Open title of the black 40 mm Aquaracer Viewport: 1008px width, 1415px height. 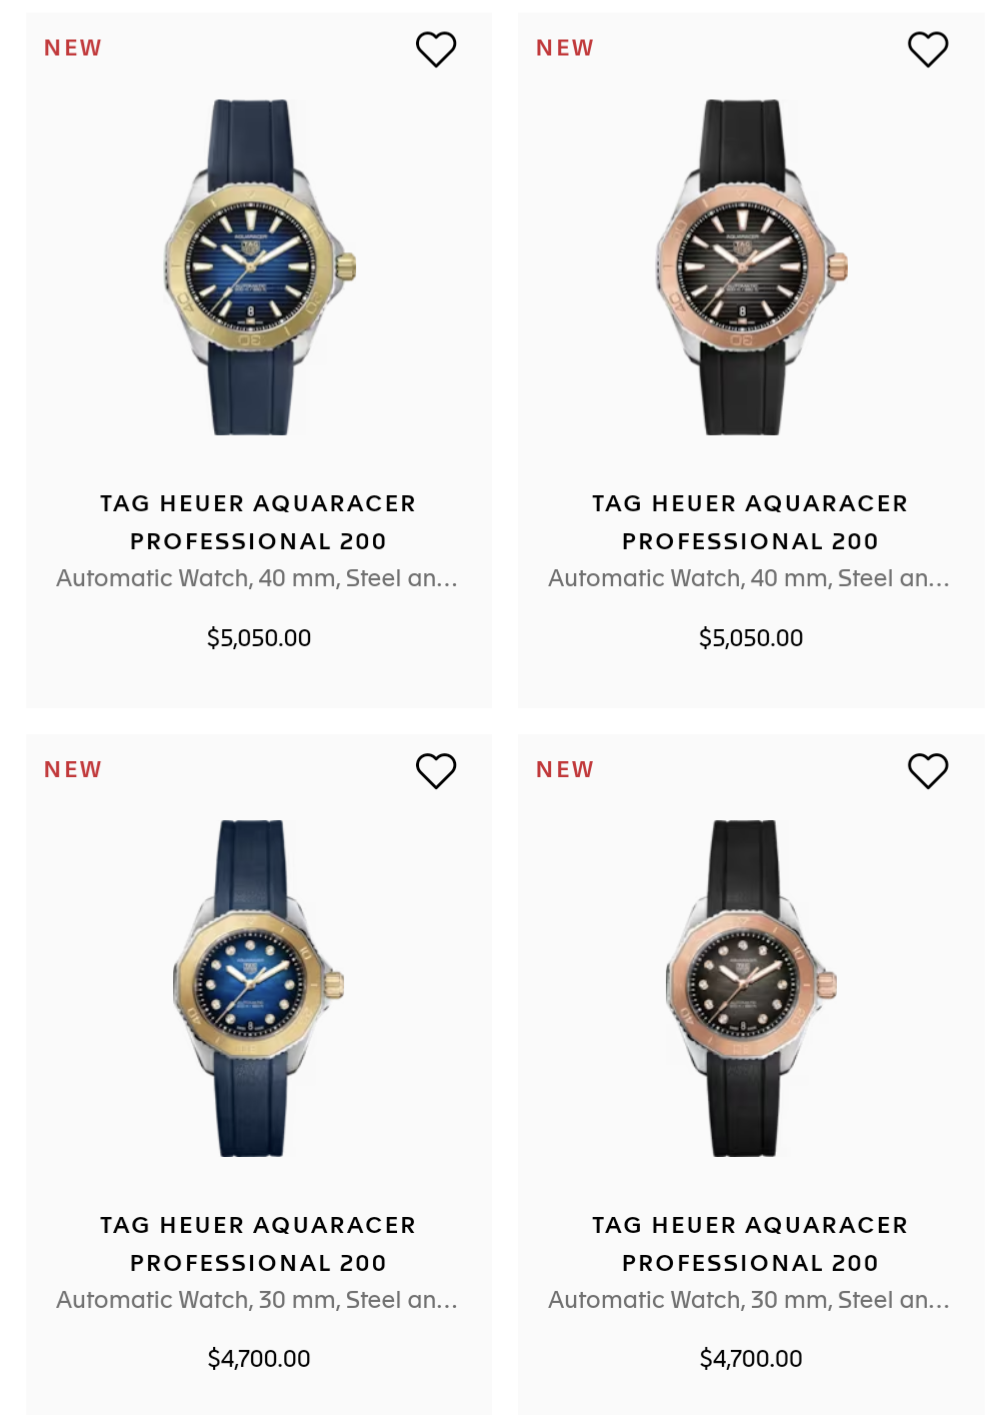750,522
